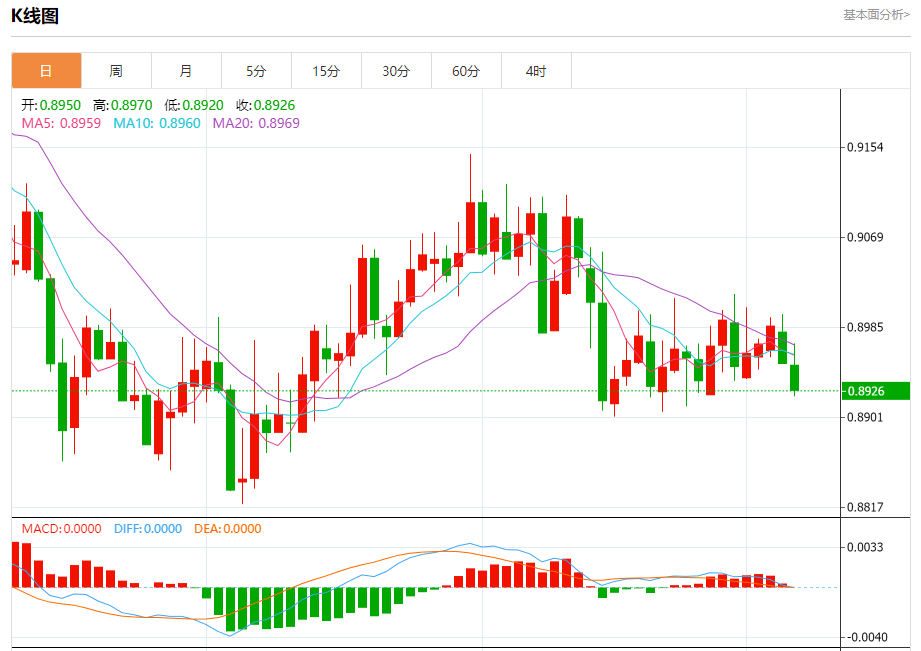Screen dimensions: 921x651
Task: Switch to the 月 monthly tab
Action: [x=186, y=71]
